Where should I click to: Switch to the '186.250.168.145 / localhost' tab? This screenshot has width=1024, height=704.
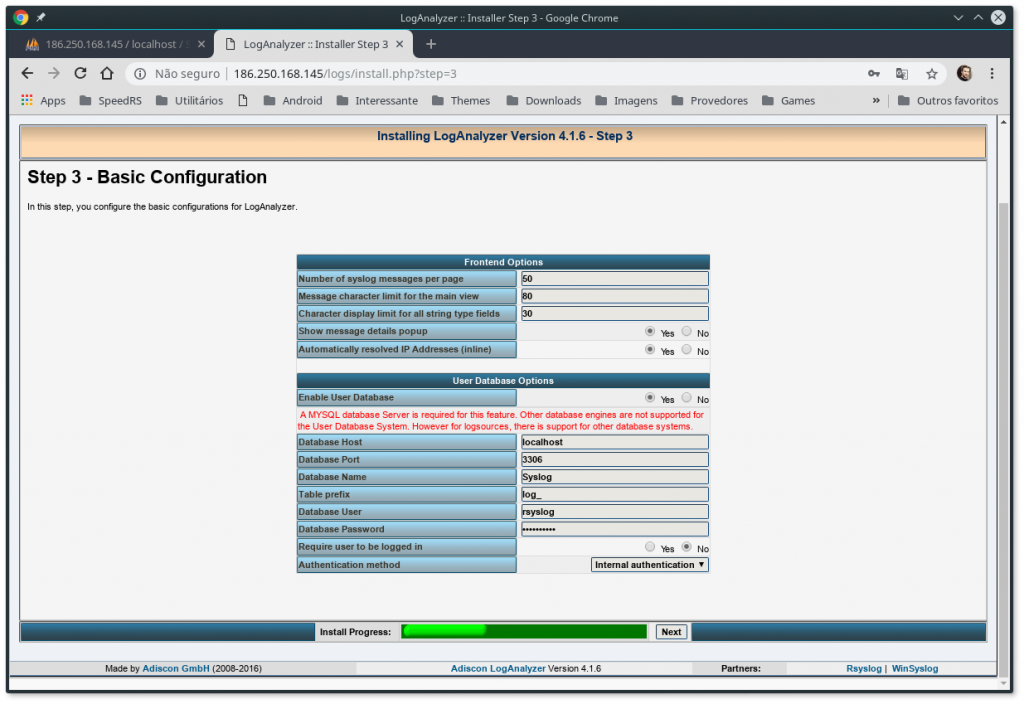110,43
